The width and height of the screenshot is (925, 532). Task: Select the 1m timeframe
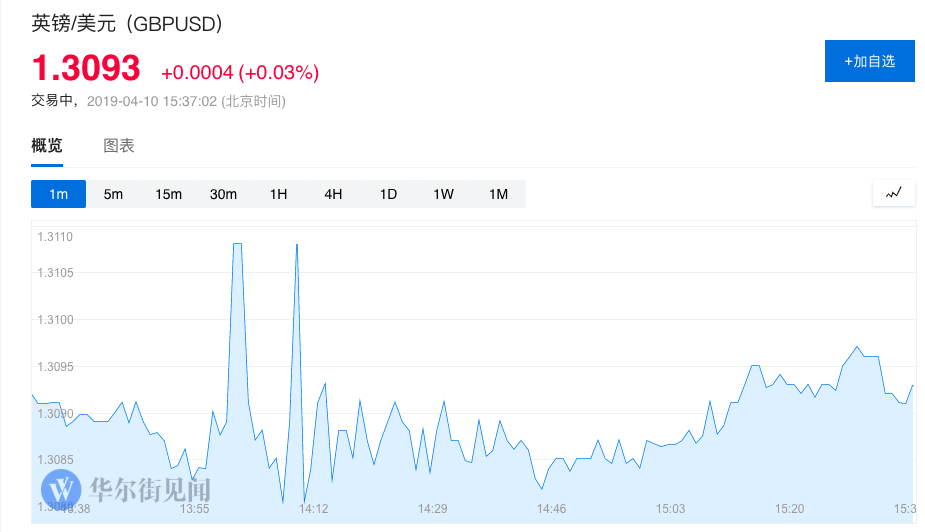(58, 194)
